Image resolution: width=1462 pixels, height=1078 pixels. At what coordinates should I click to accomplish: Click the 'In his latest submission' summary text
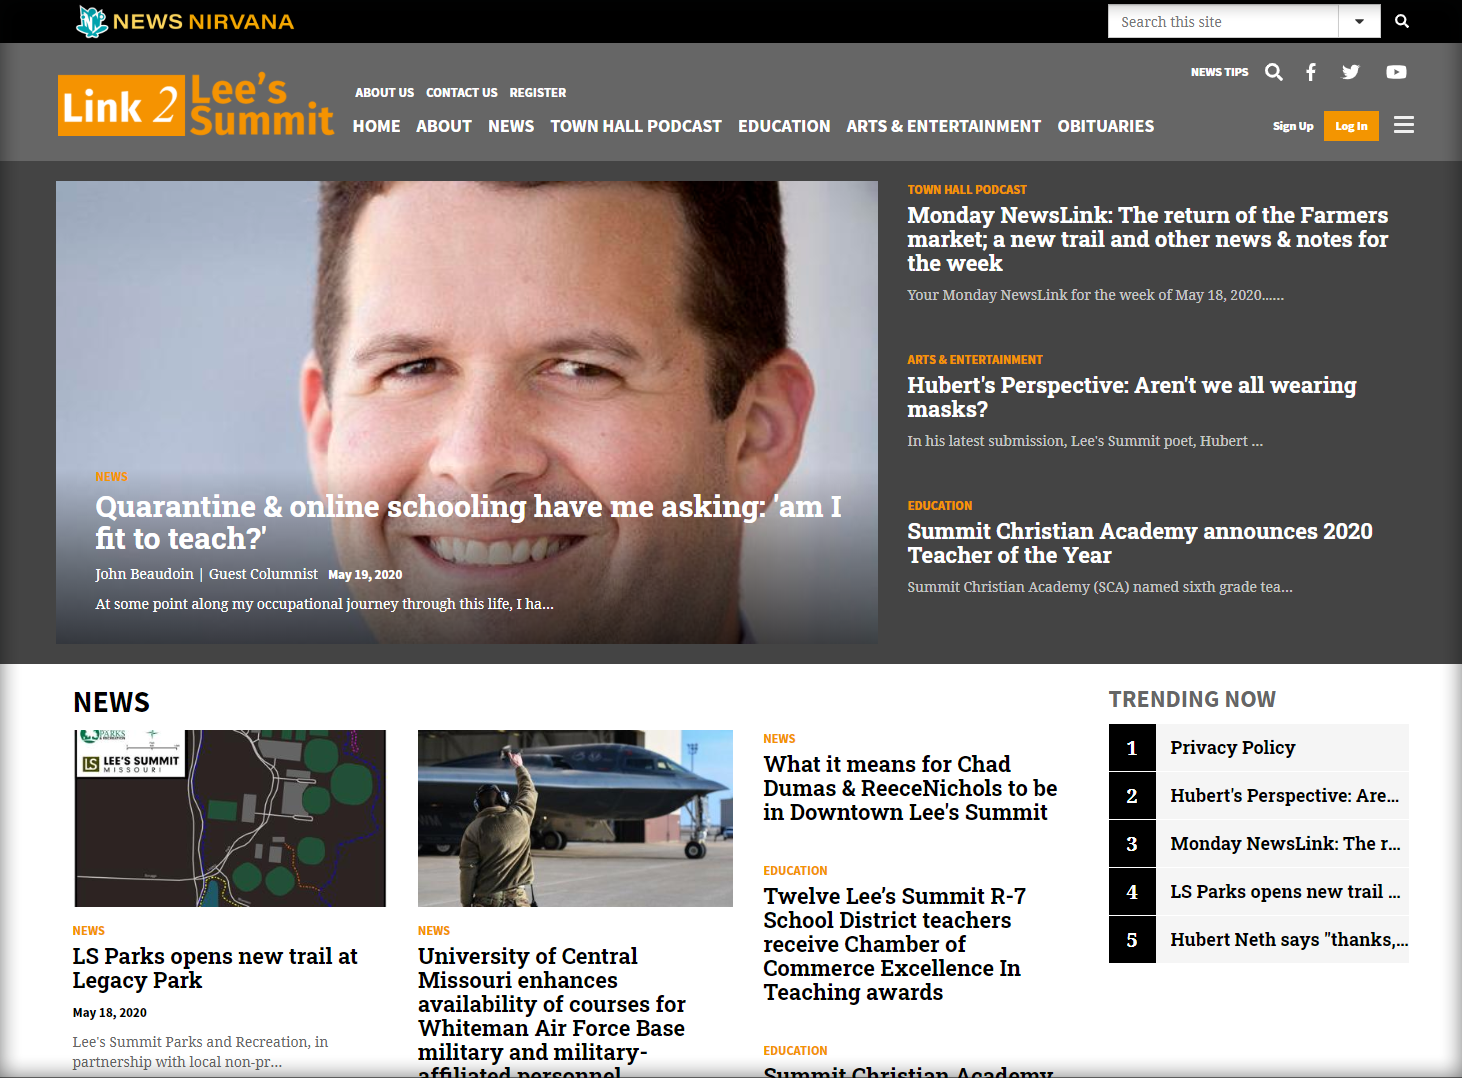coord(1085,441)
